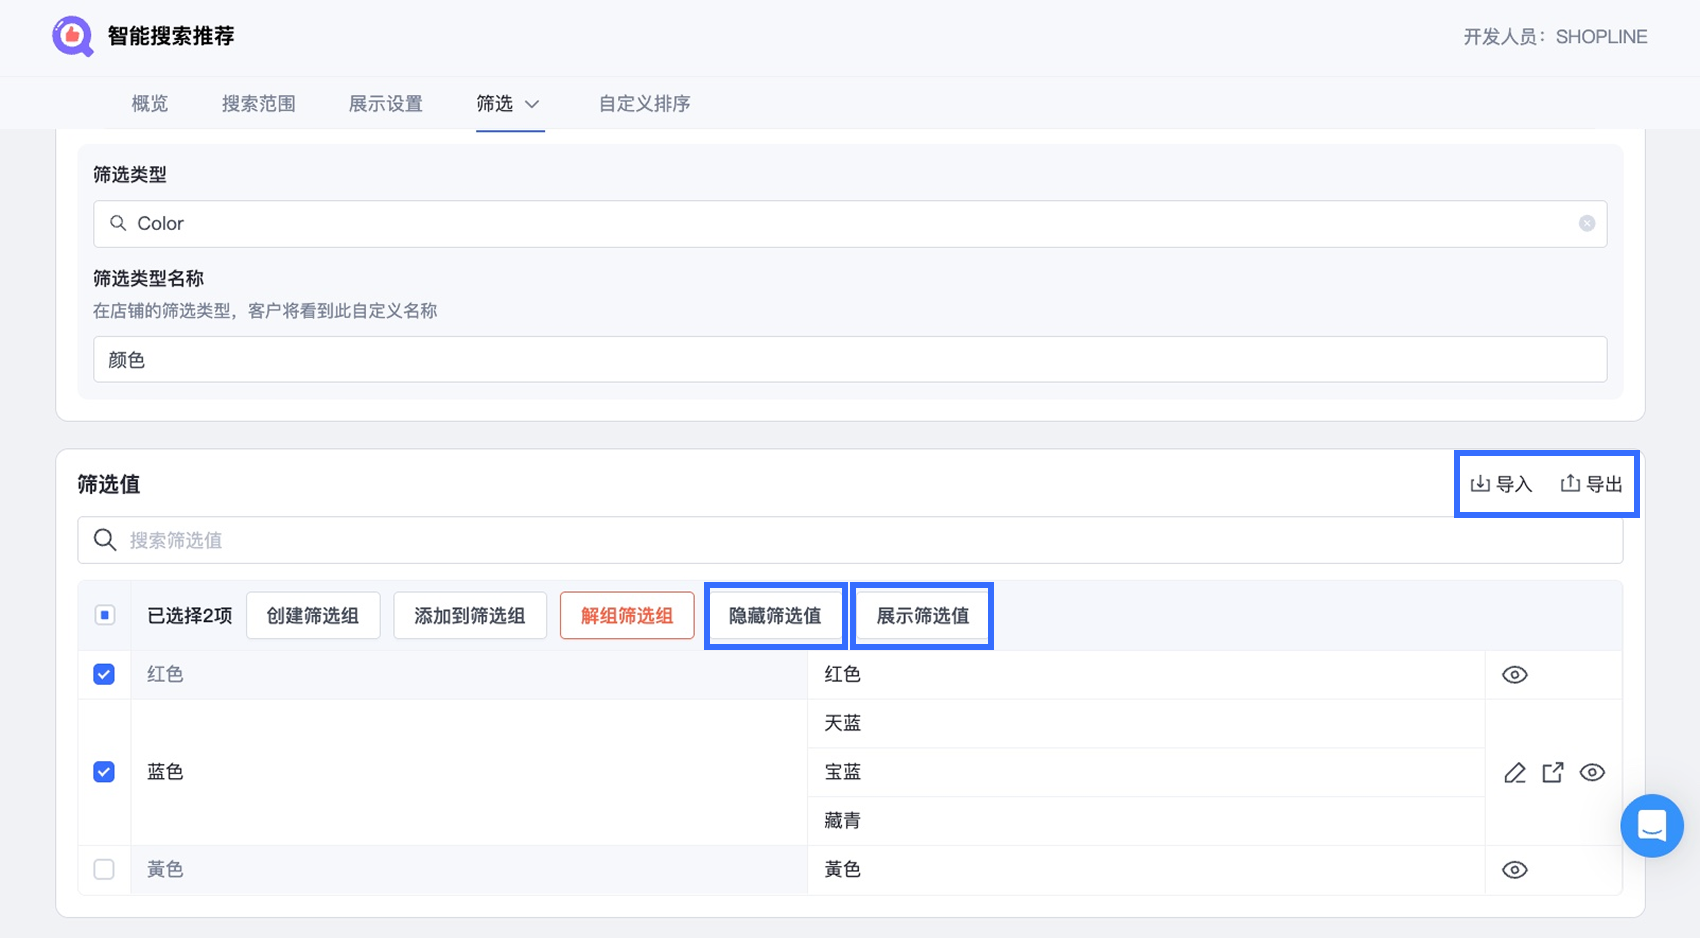Uncheck the 红色 row checkbox

[x=103, y=674]
